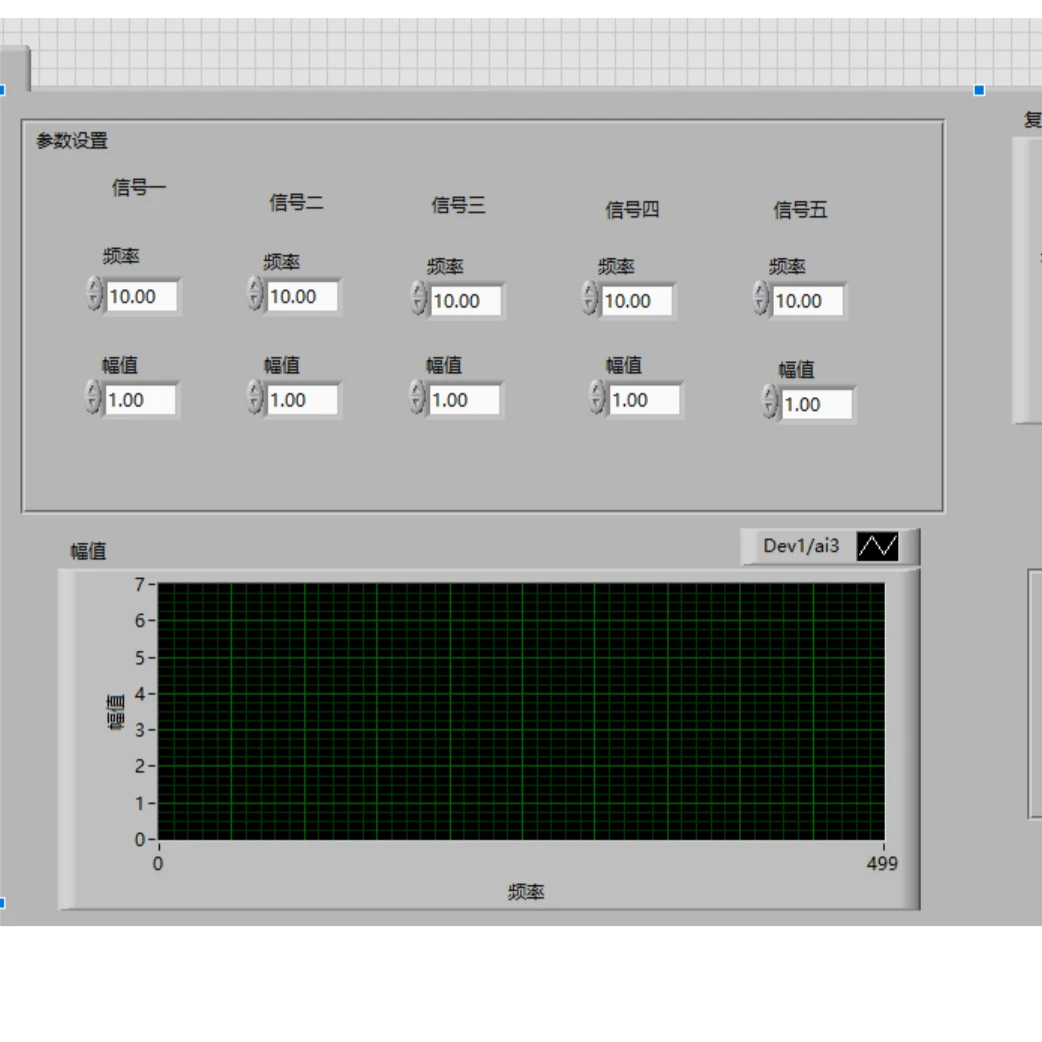1042x1042 pixels.
Task: Click the 信号四 幅值 input field
Action: point(644,400)
